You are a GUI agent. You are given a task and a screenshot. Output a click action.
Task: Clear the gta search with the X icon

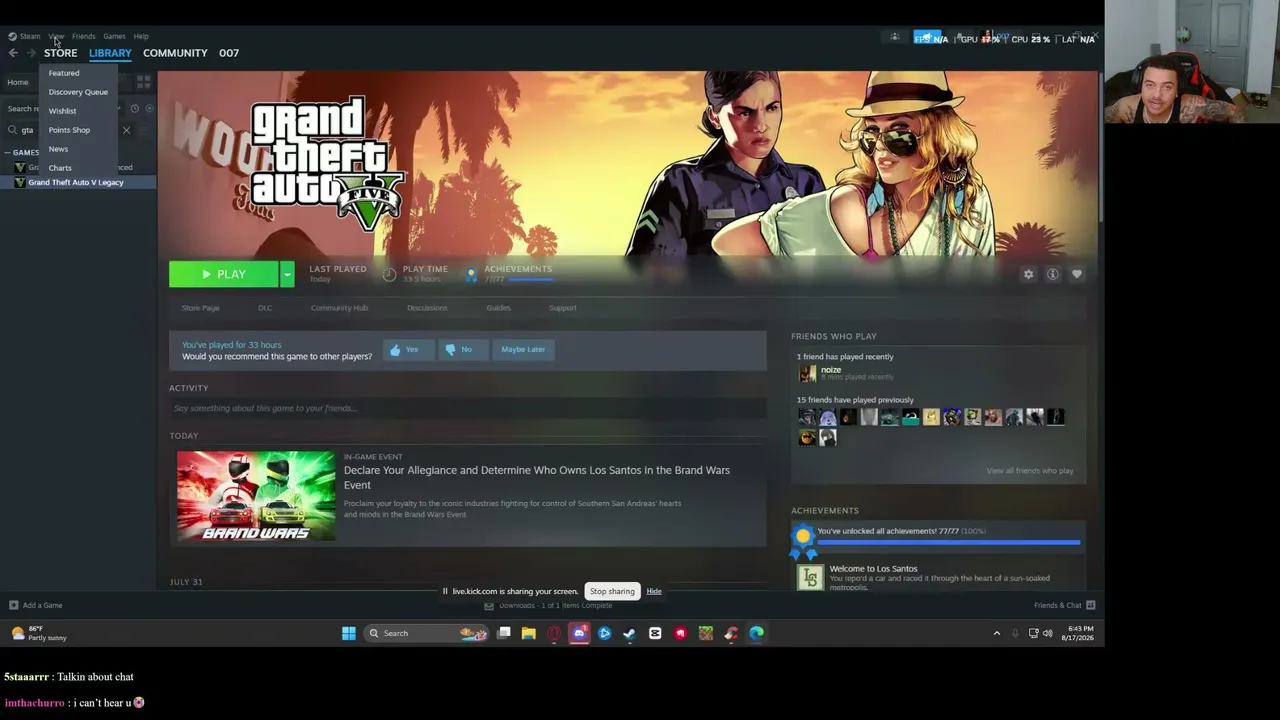(x=126, y=130)
